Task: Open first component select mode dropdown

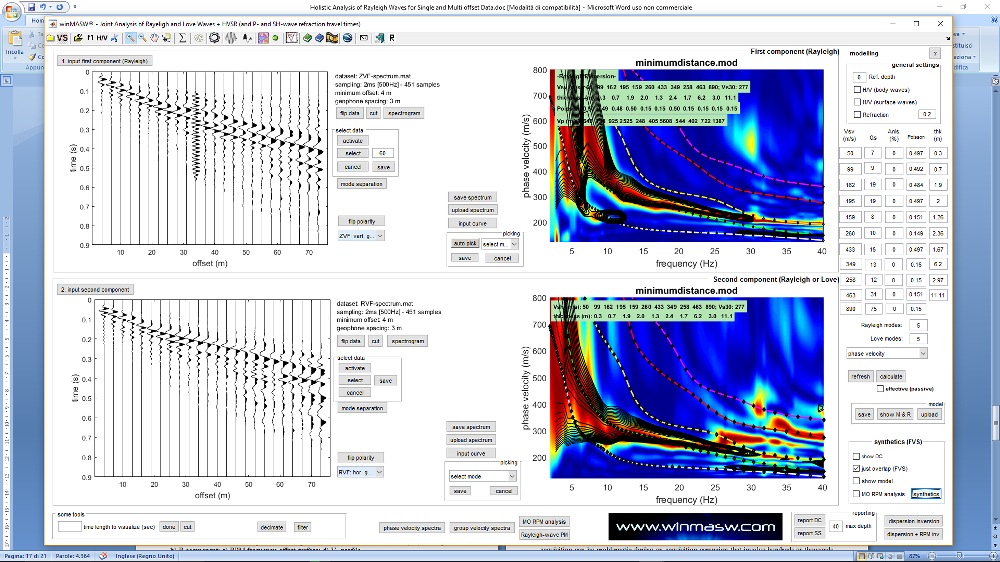Action: 499,244
